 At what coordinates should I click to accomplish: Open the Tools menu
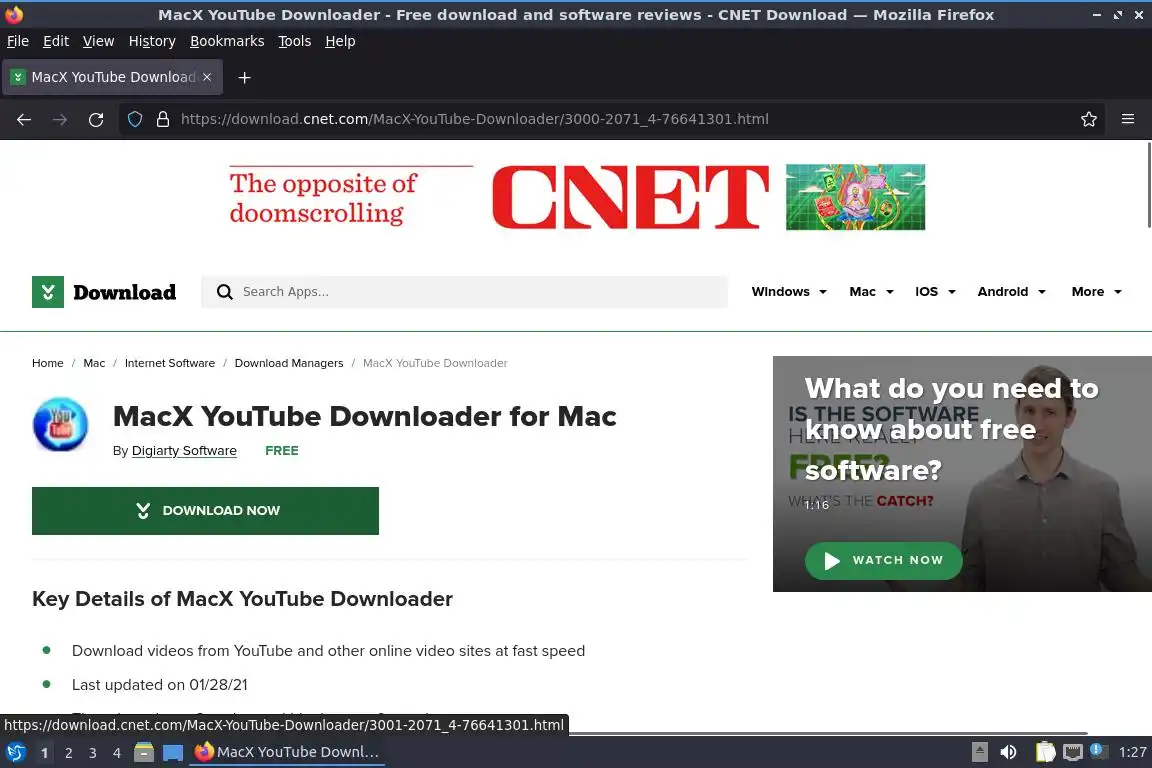coord(295,41)
